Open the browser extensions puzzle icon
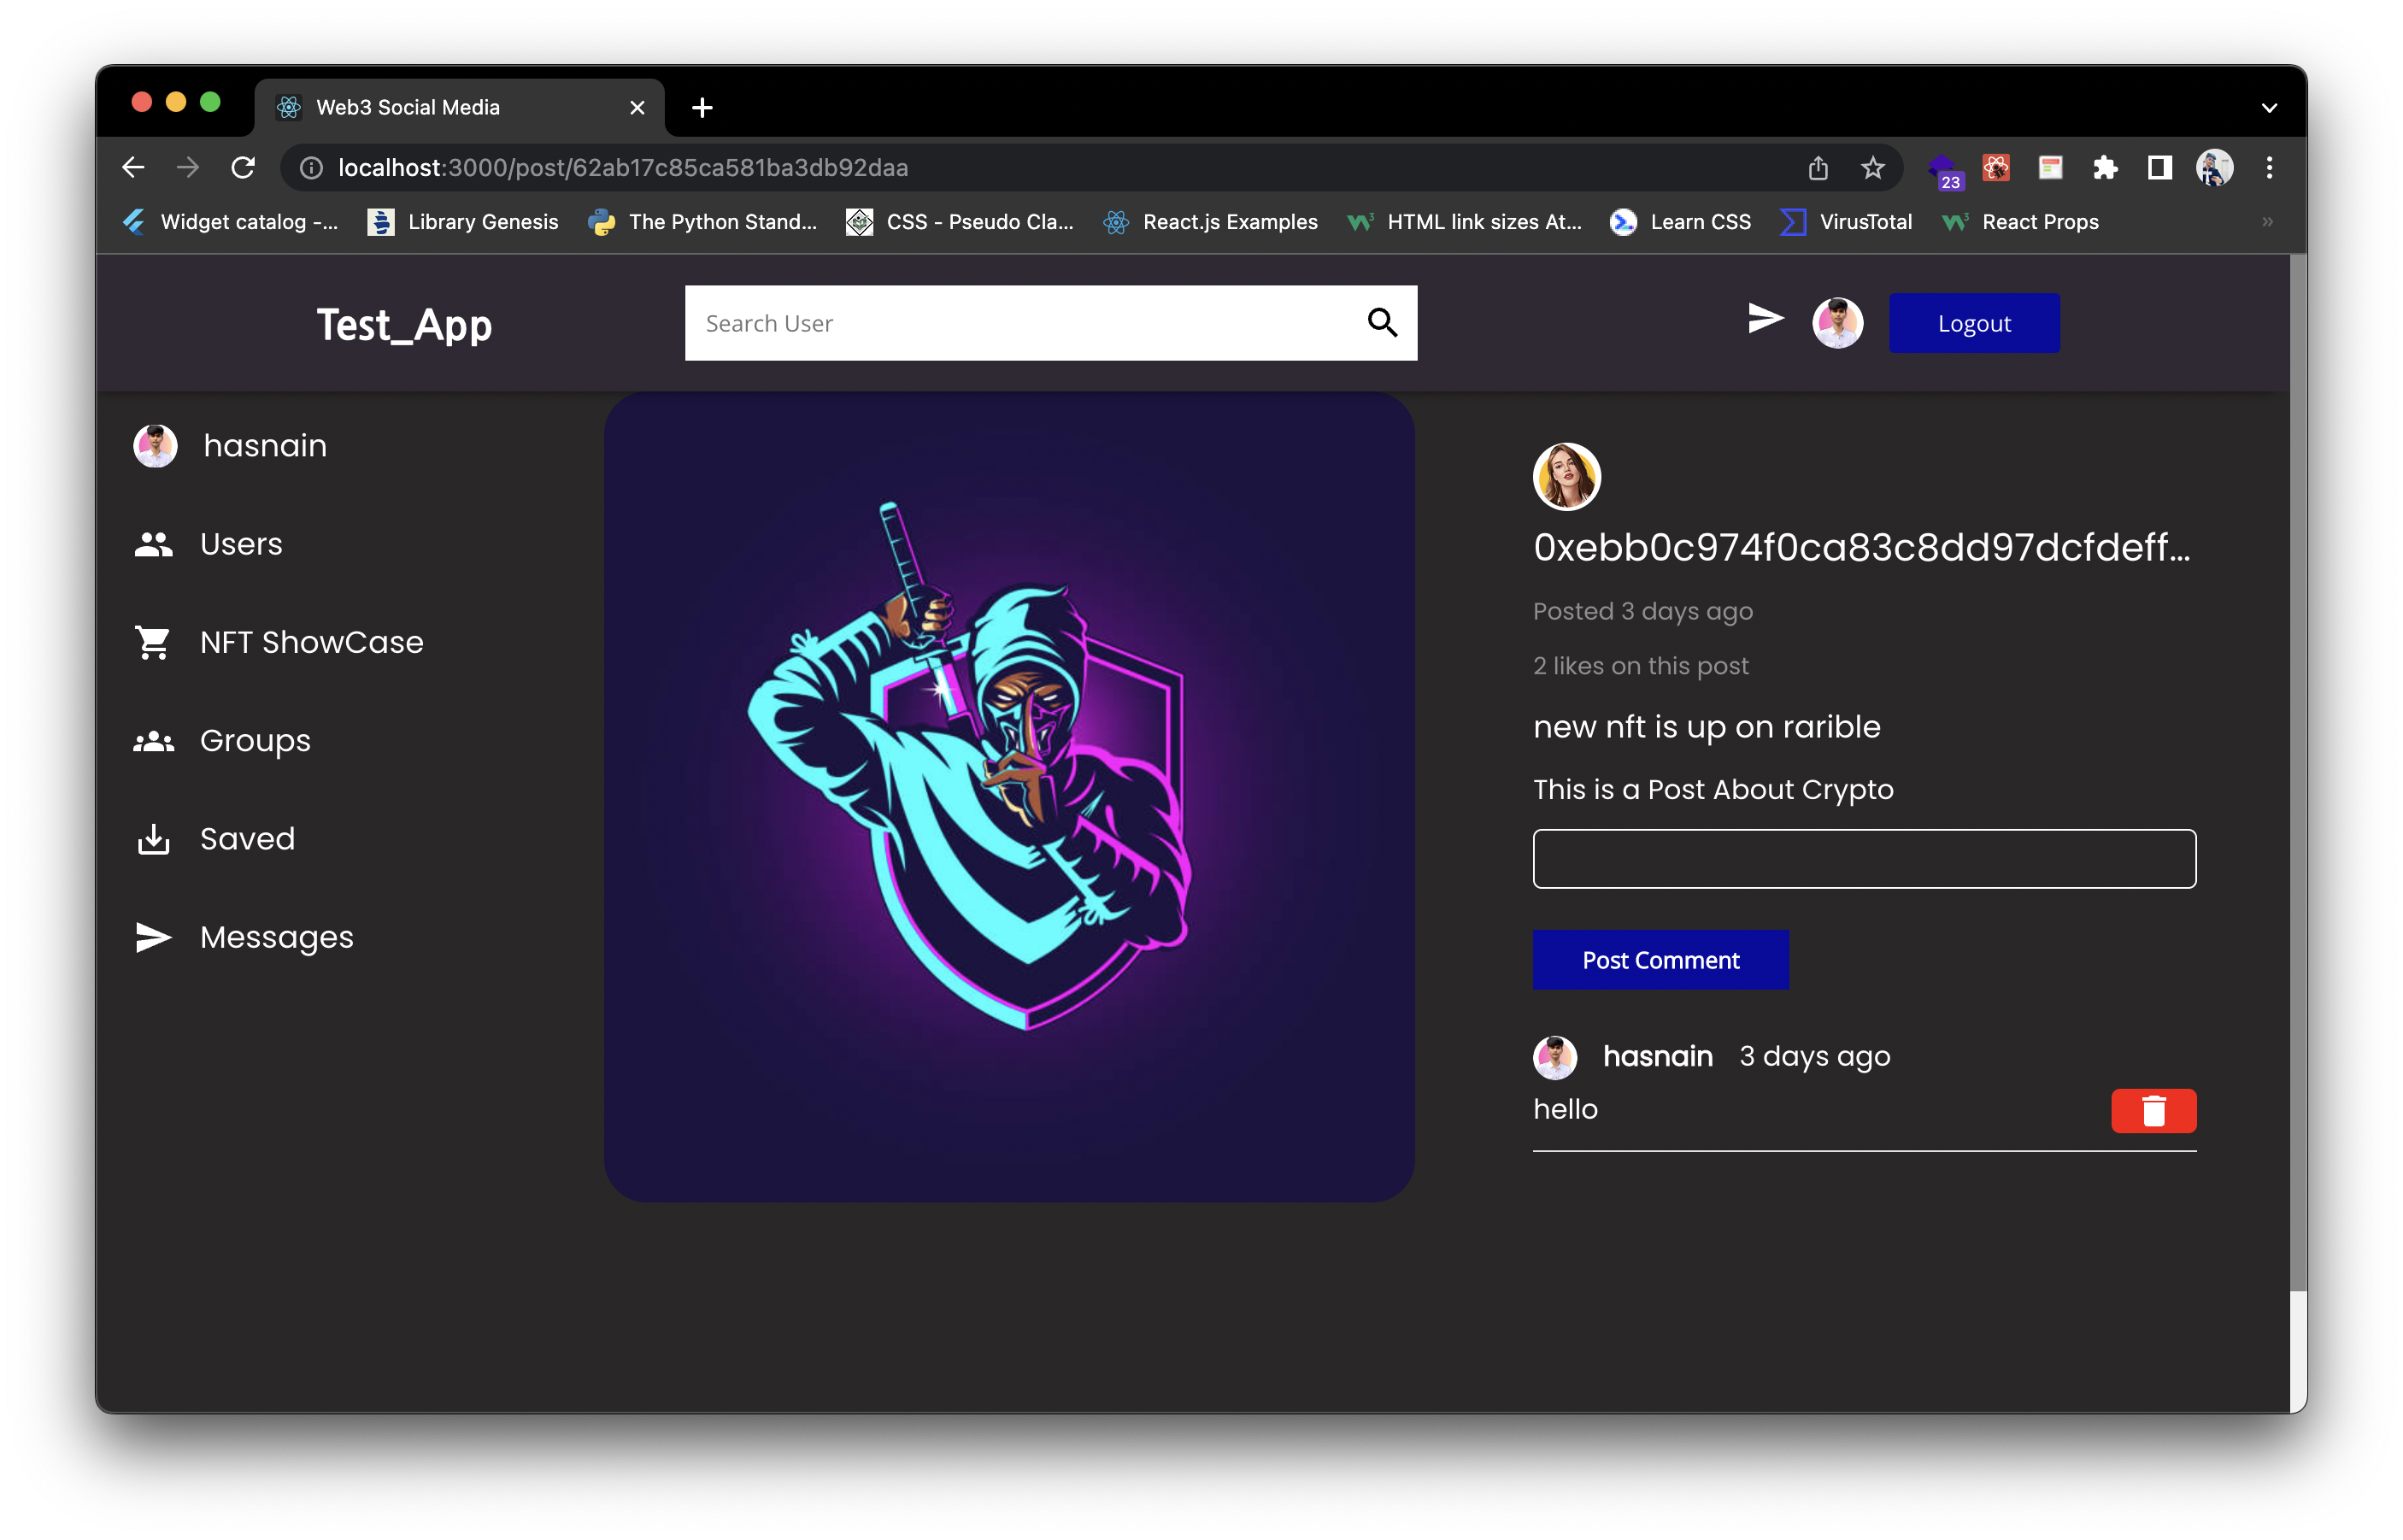 click(x=2105, y=168)
